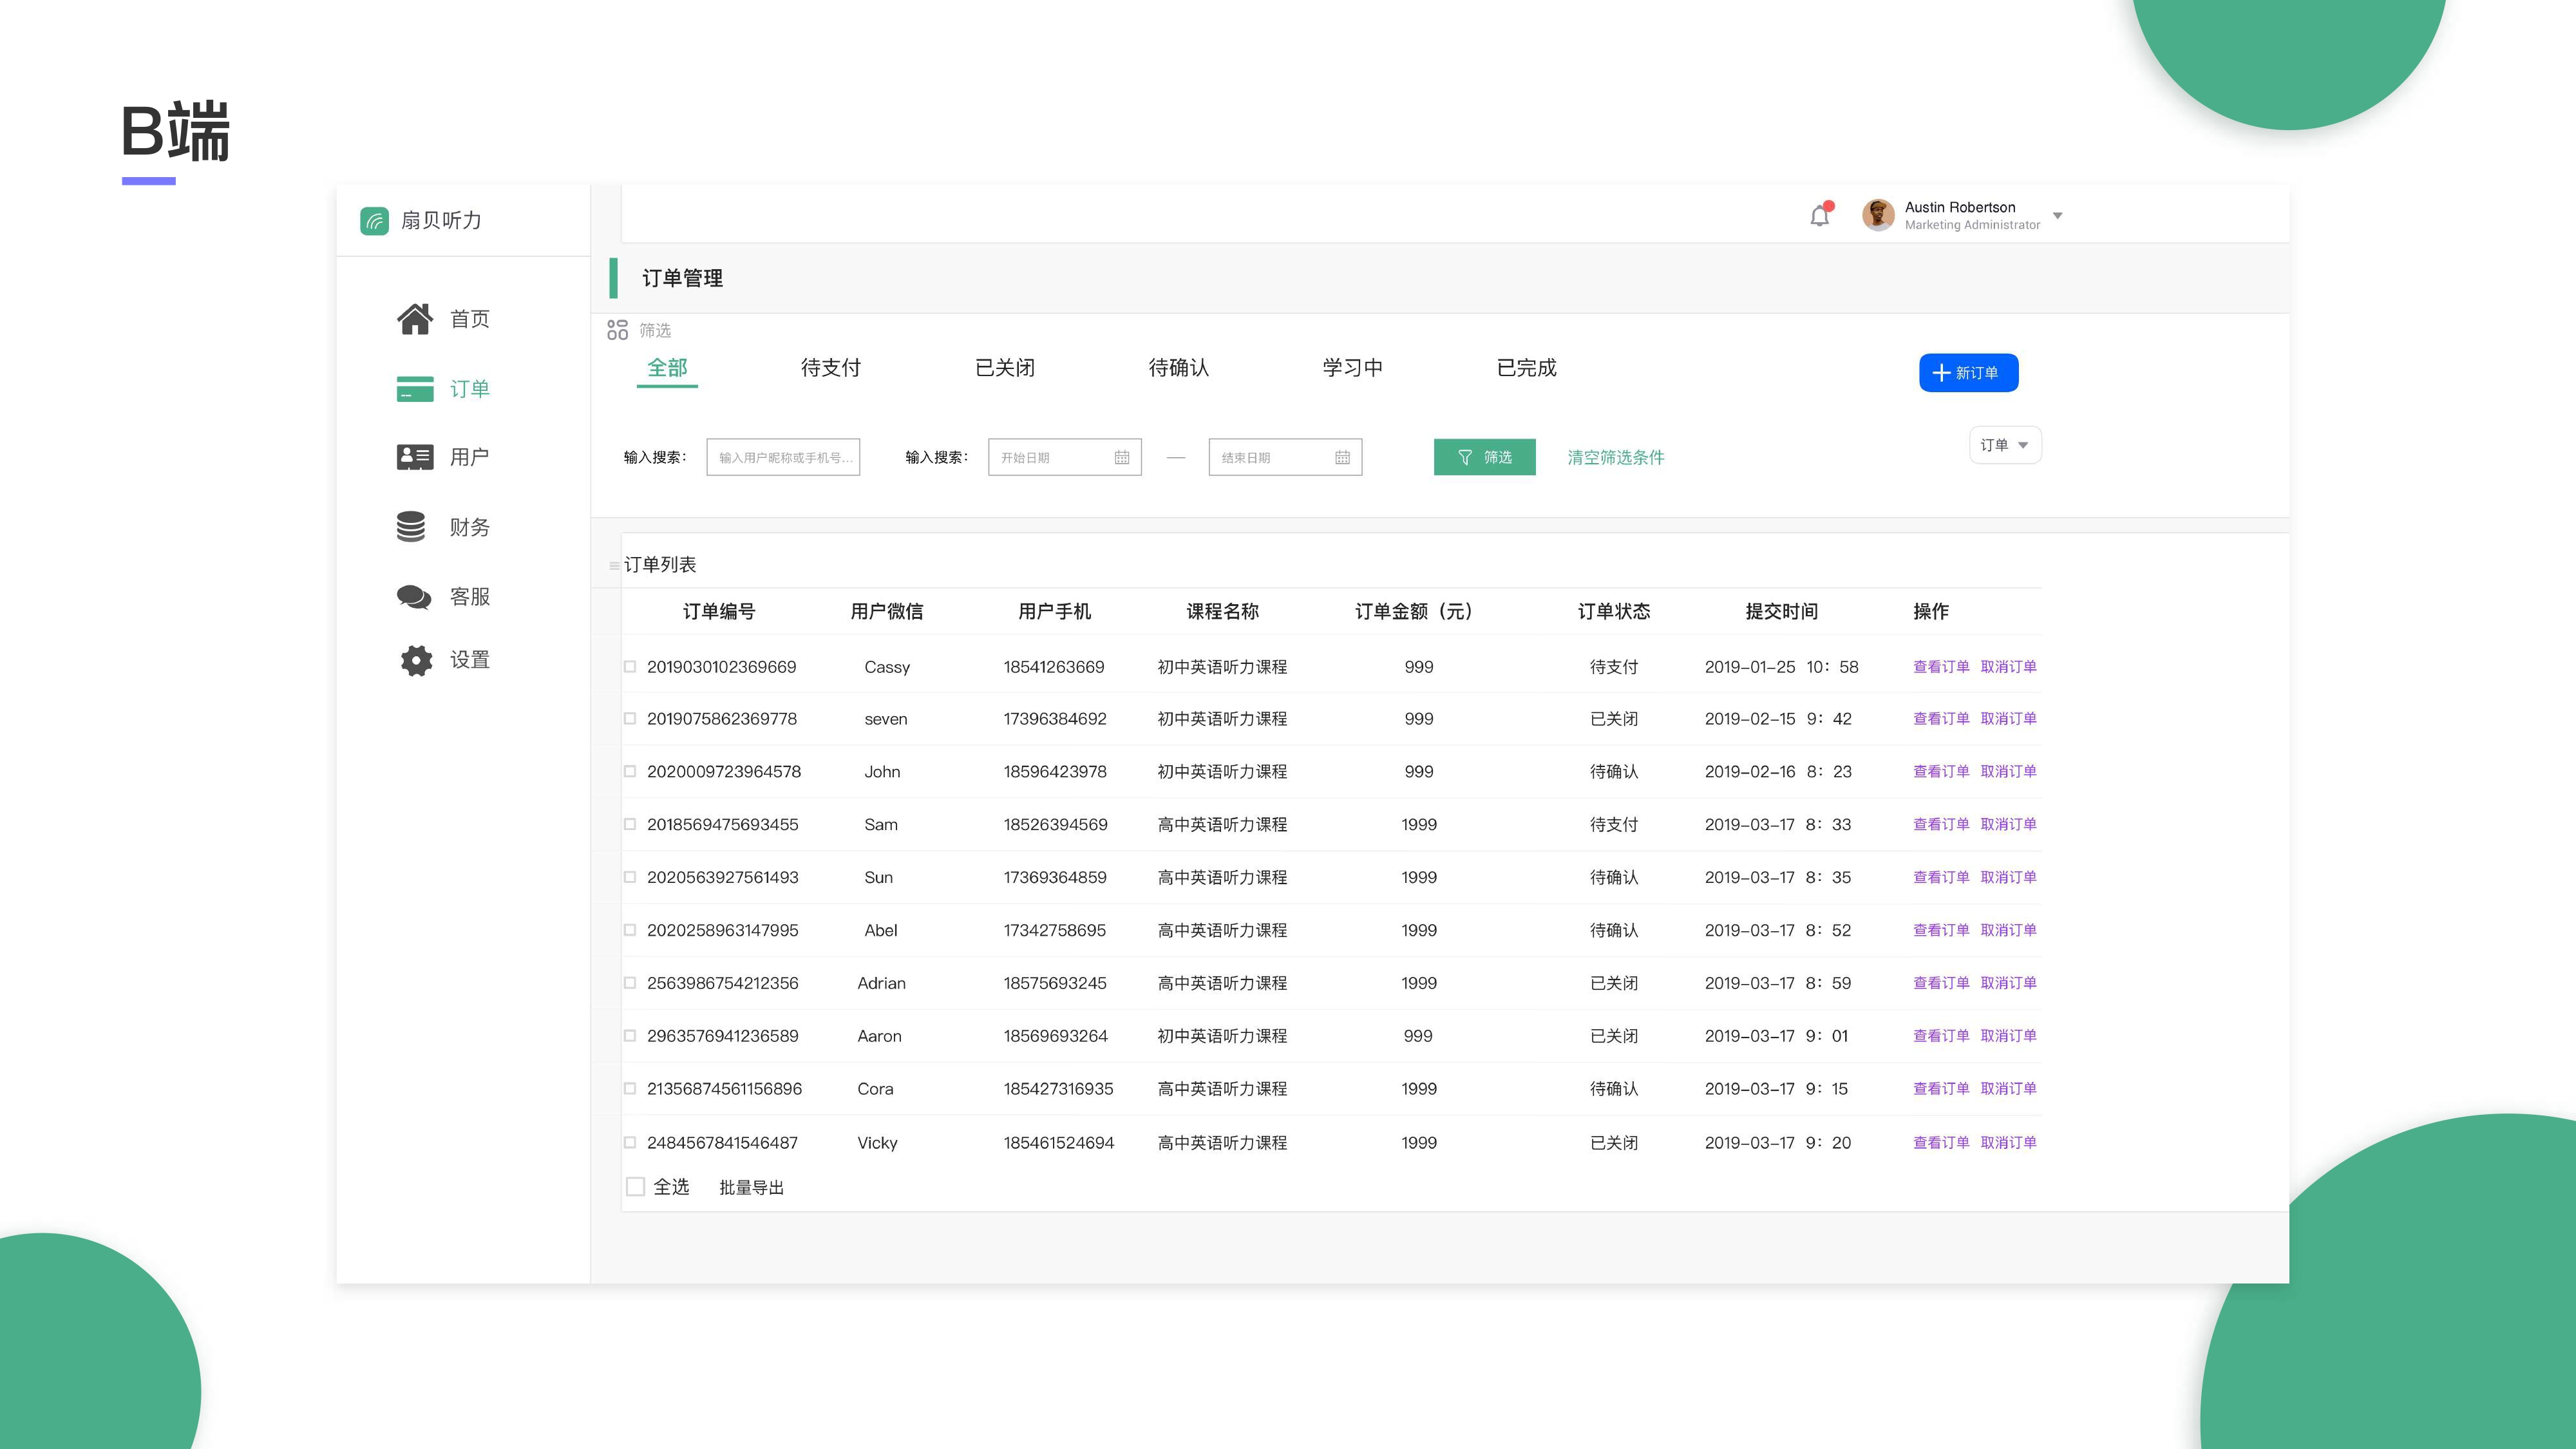Click the list icon beside 订单列表
This screenshot has width=2576, height=1449.
tap(614, 566)
